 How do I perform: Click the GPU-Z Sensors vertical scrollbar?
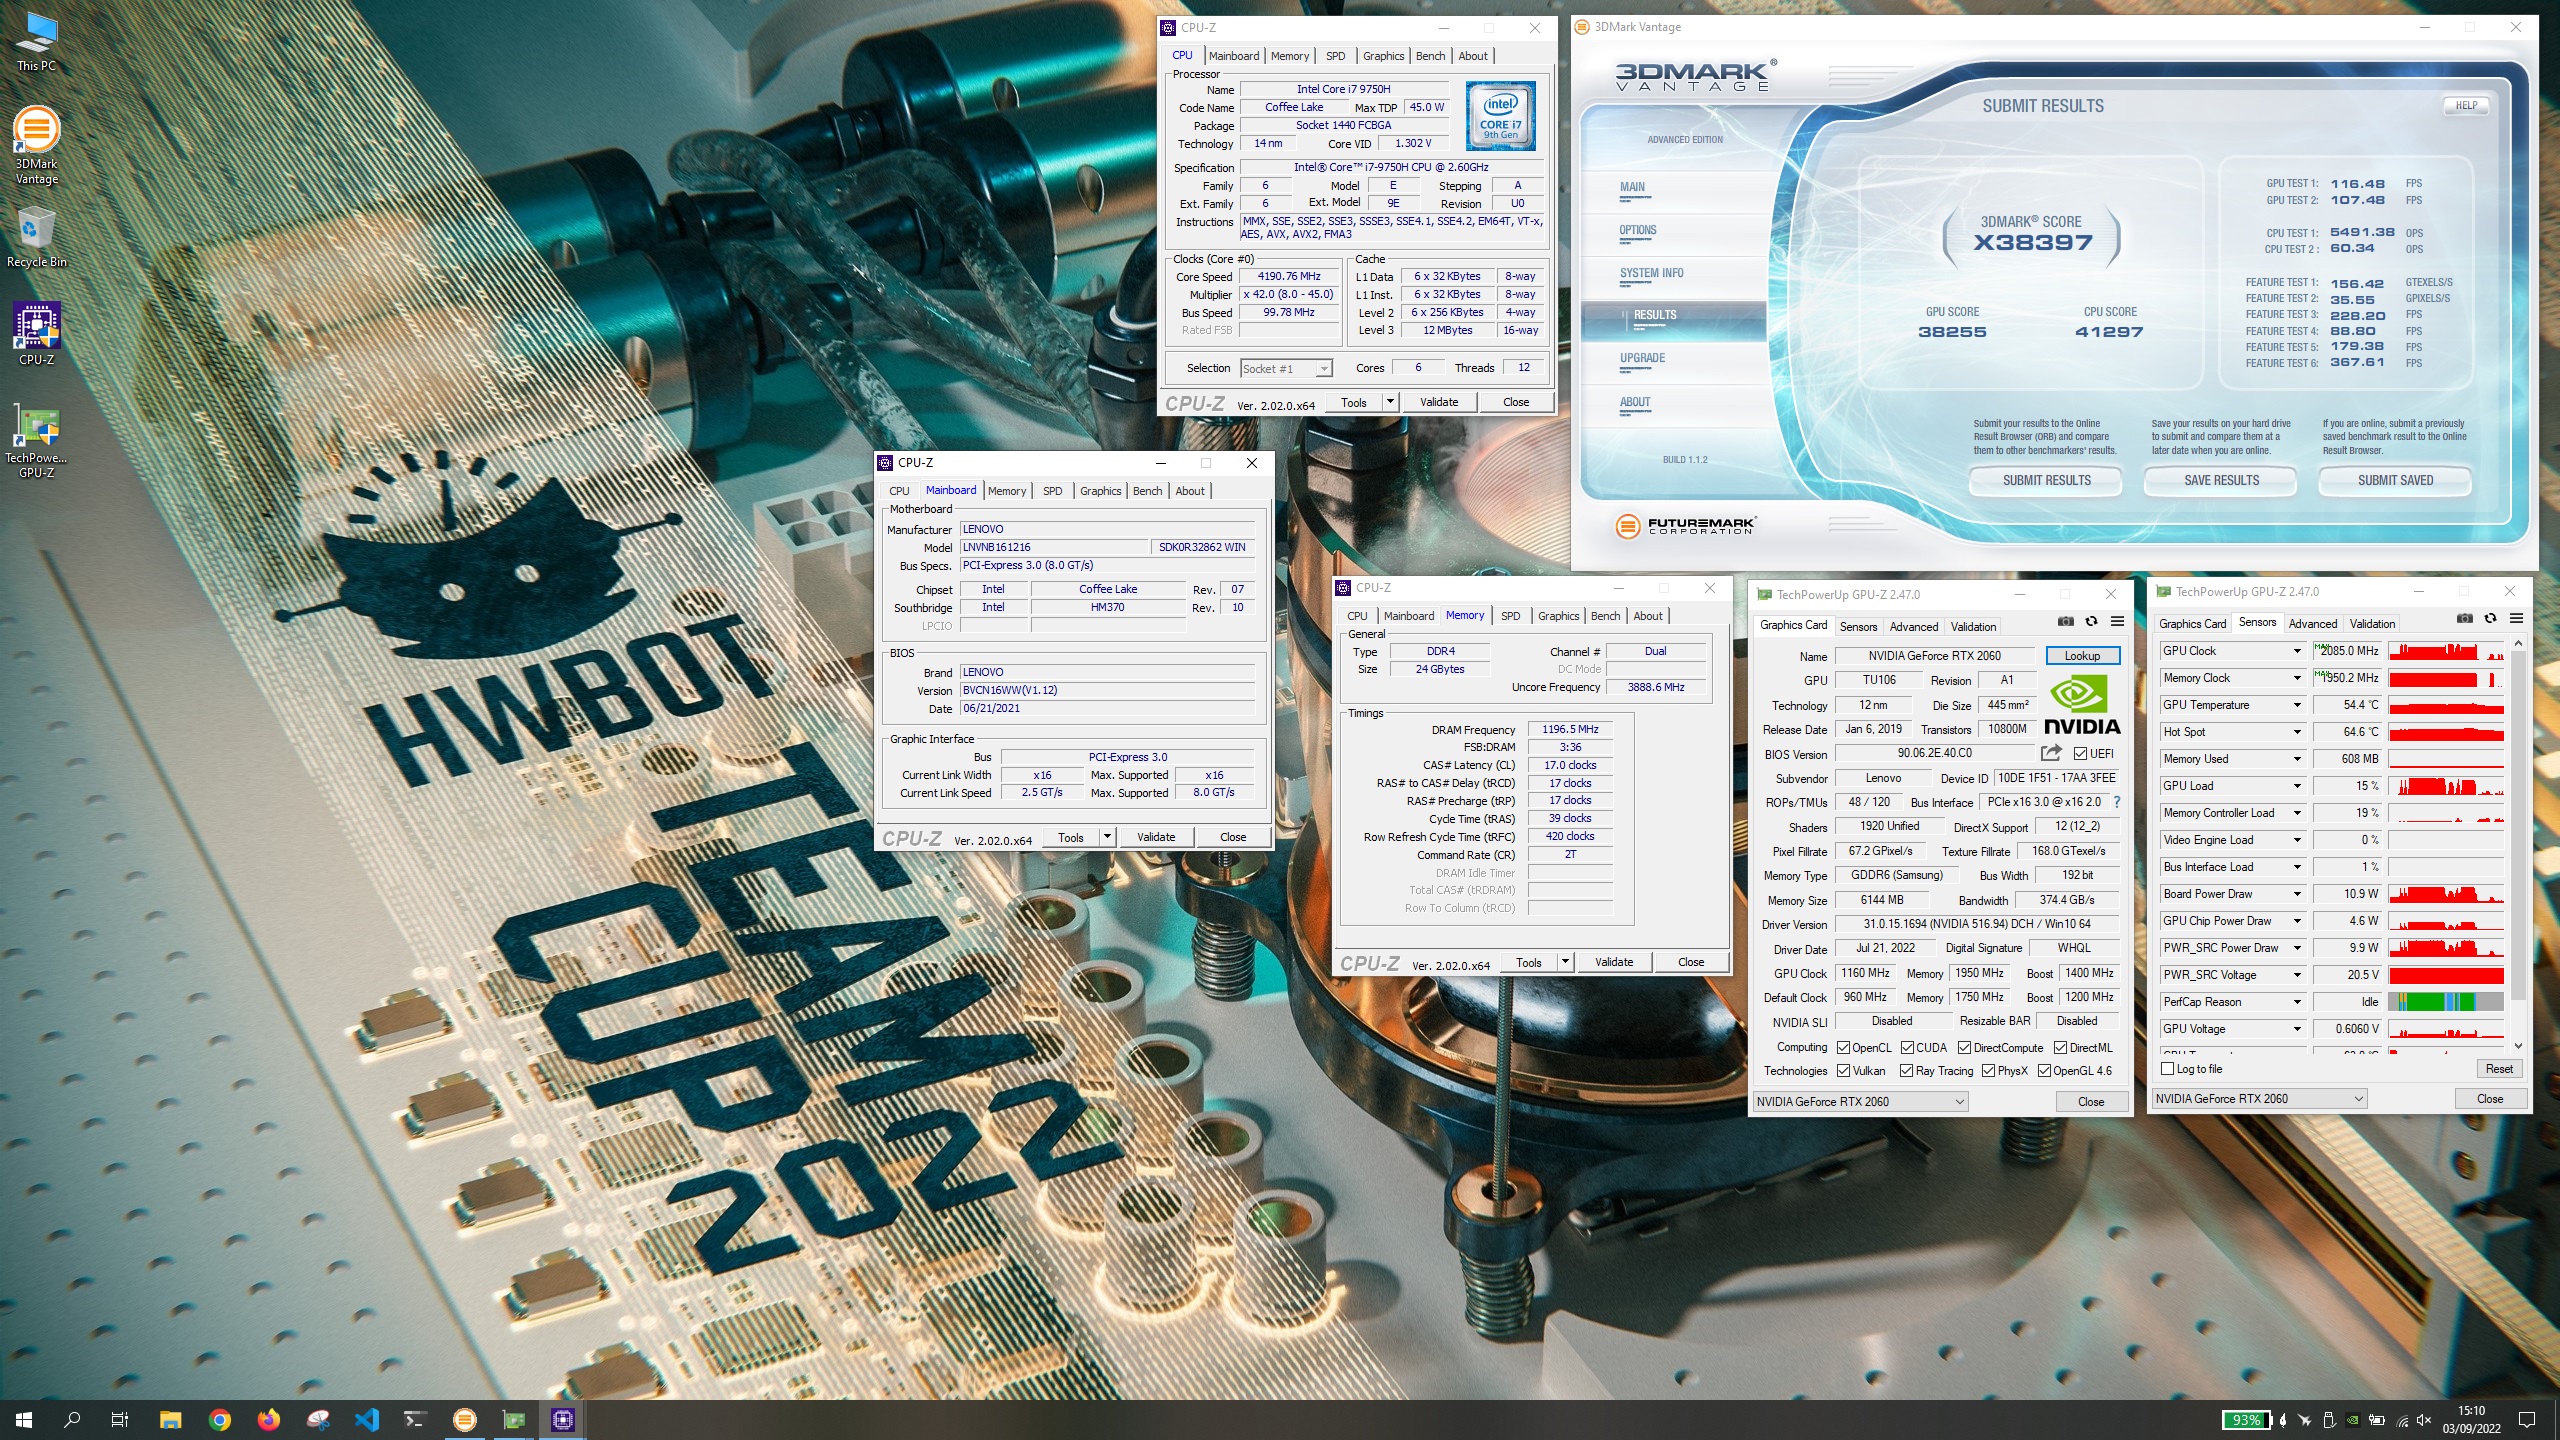(2518, 843)
